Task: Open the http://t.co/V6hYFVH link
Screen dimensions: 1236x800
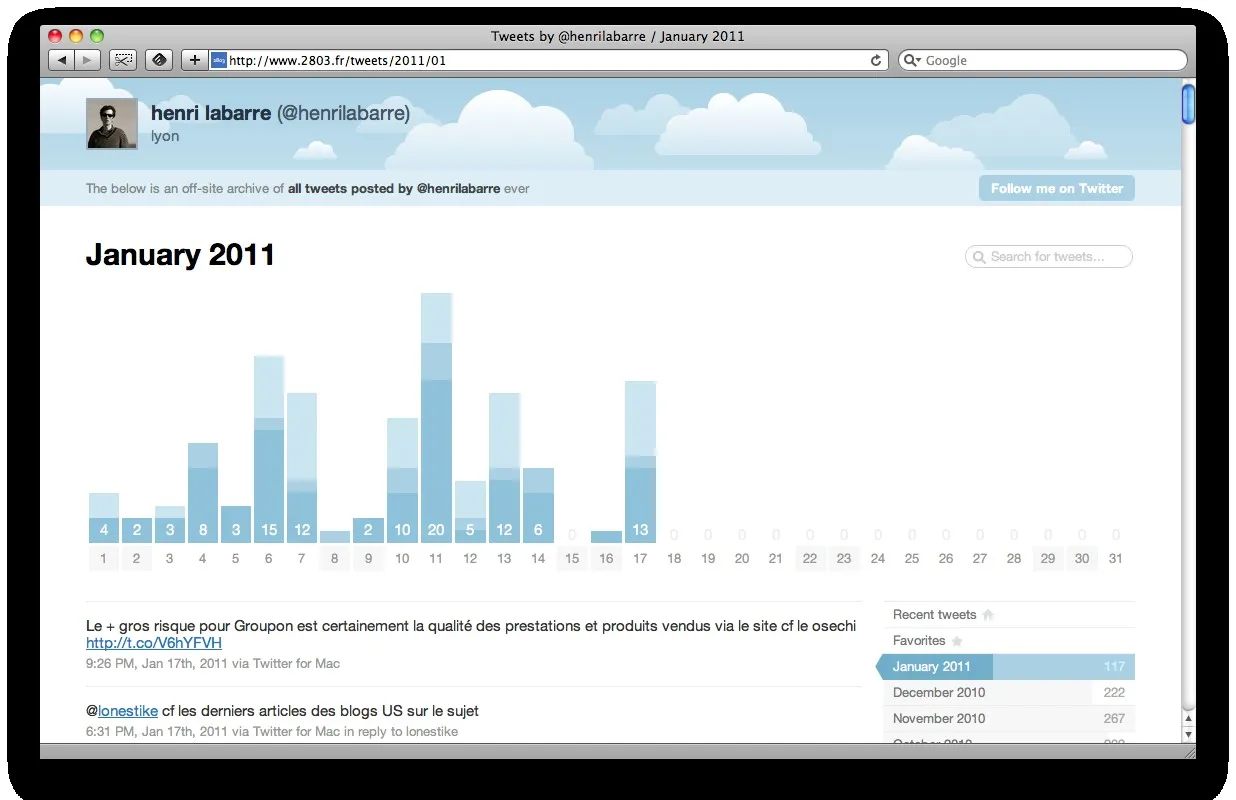Action: pyautogui.click(x=154, y=643)
